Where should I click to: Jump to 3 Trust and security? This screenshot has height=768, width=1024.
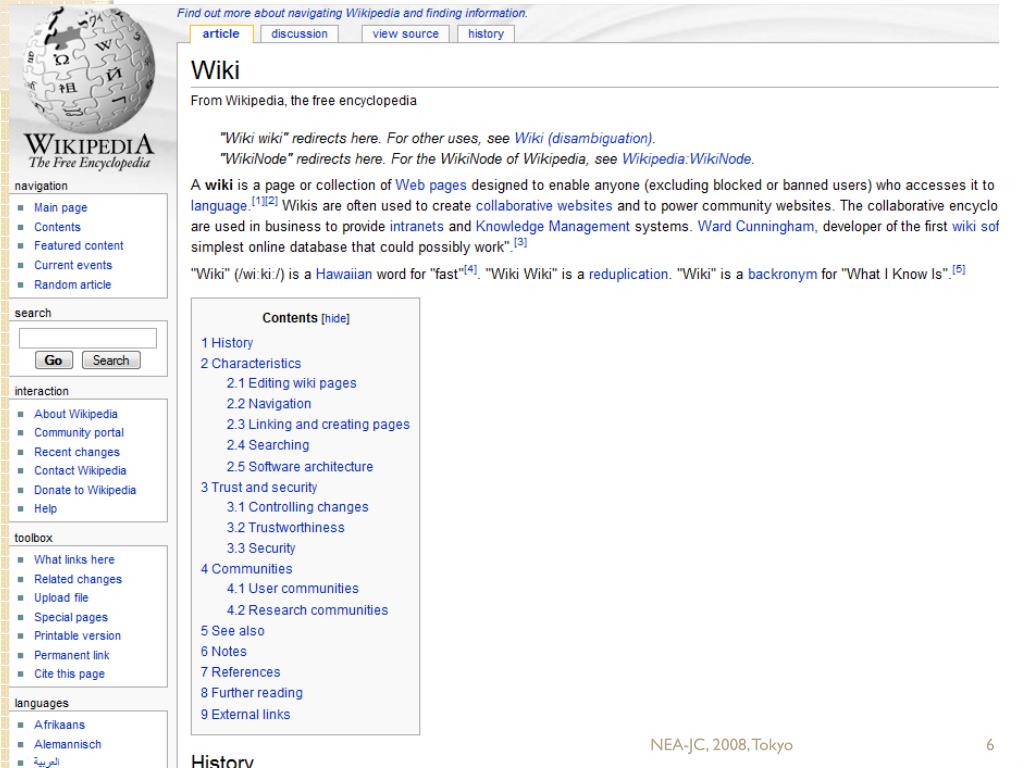point(259,488)
